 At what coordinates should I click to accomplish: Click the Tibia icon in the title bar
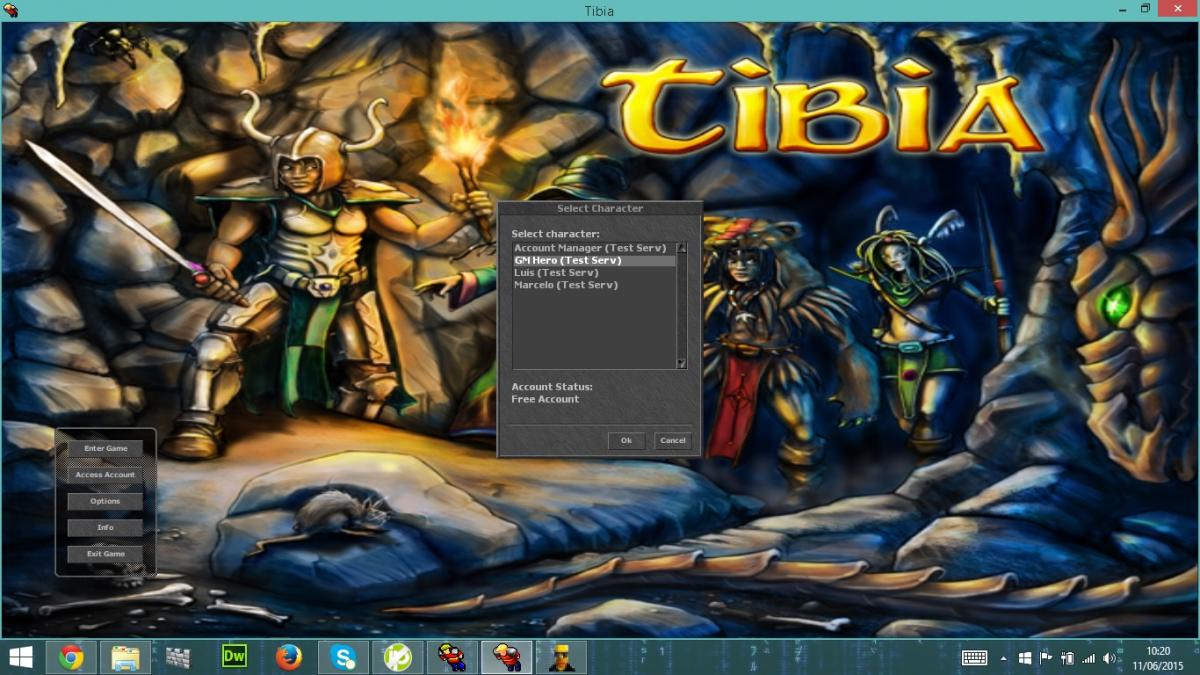[x=11, y=11]
